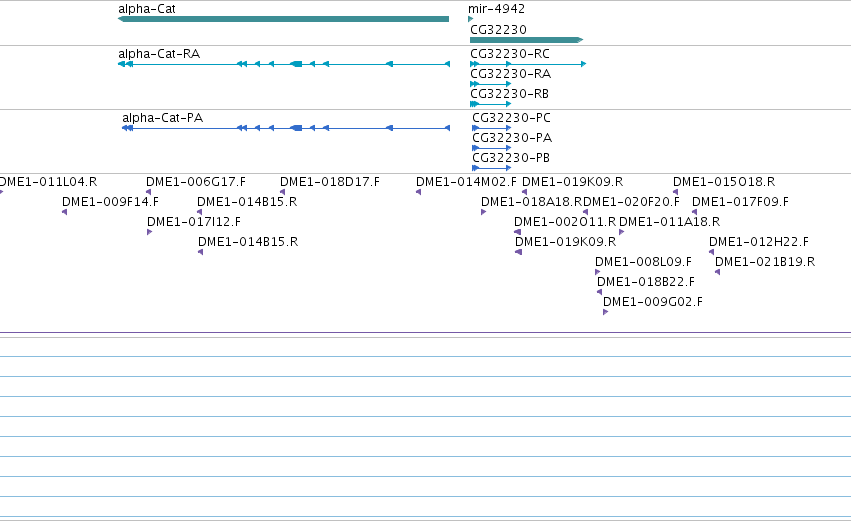Click the DME1-020F20.F label
Viewport: 851px width, 521px height.
(631, 202)
